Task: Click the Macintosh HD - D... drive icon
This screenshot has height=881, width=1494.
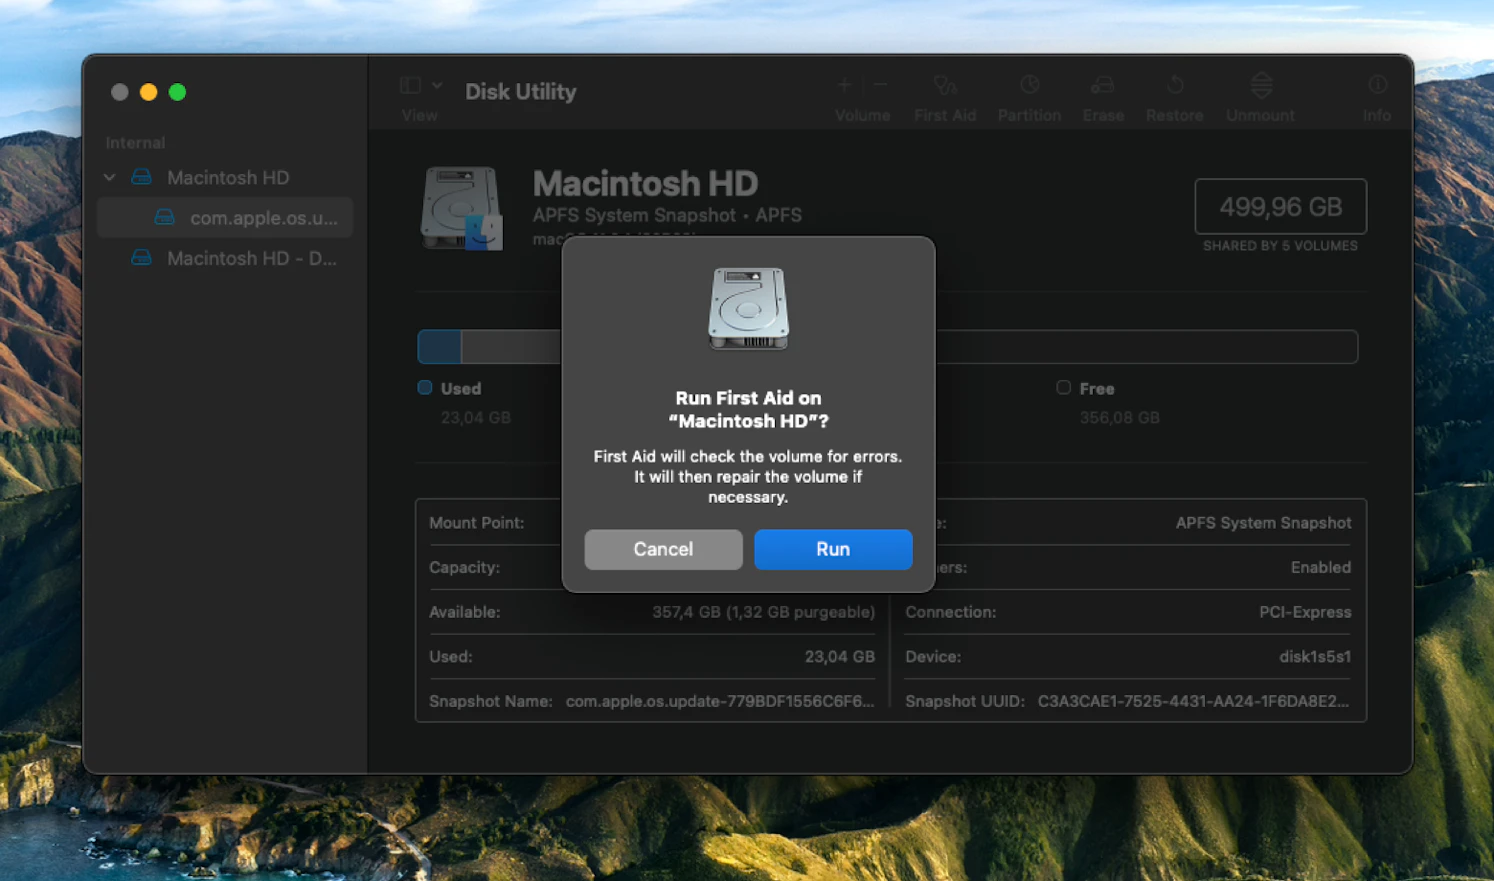Action: (x=142, y=258)
